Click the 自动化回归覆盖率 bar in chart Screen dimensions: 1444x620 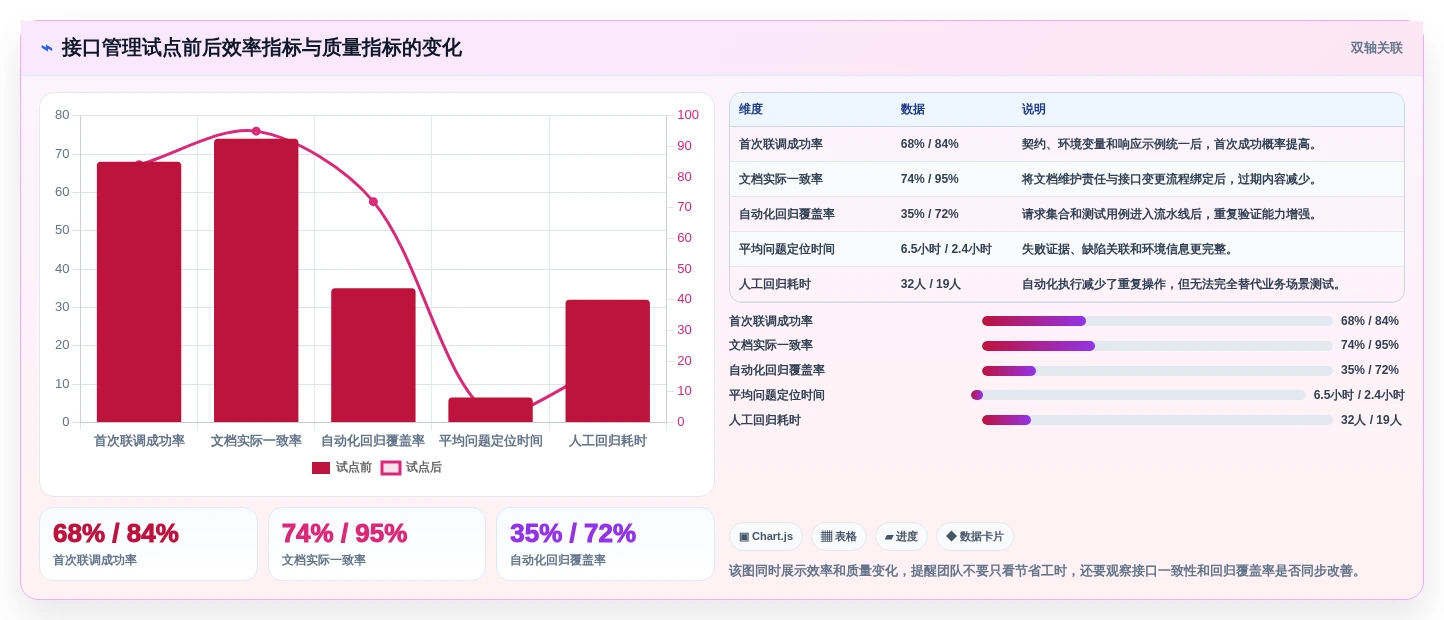point(373,355)
